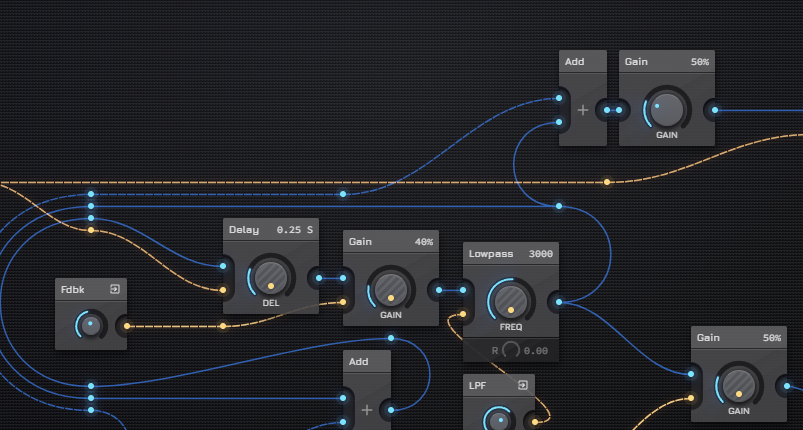Click the Delay time value 0.25 S
The width and height of the screenshot is (803, 430).
coord(295,230)
